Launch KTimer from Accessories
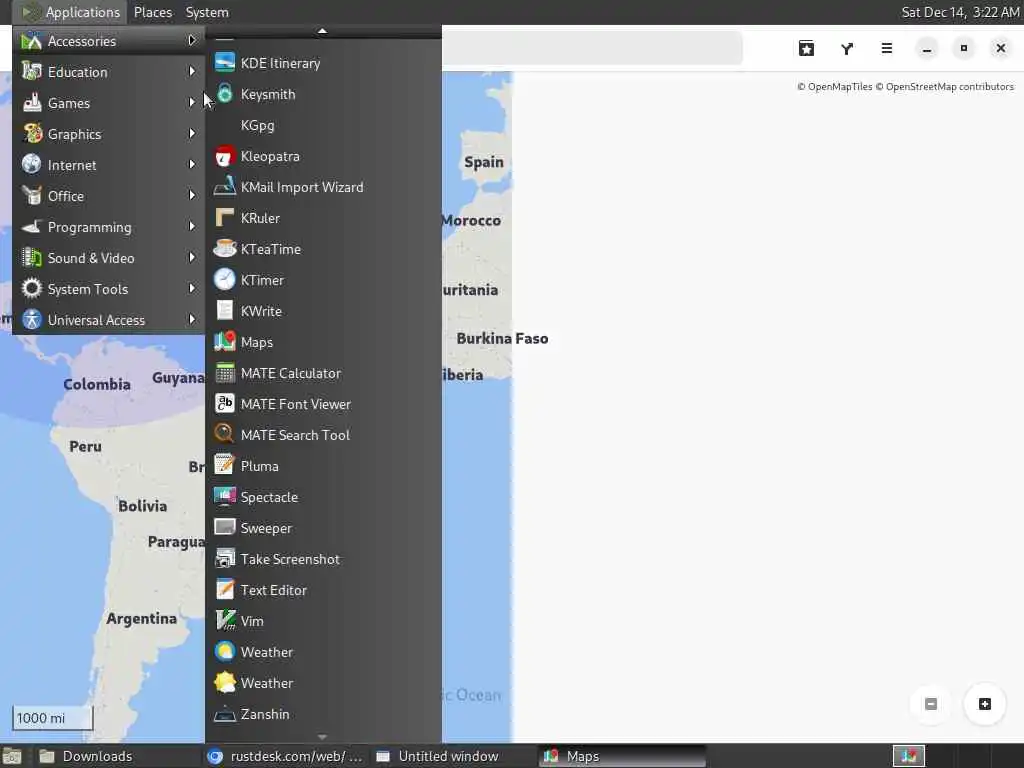Screen dimensions: 1024x768 (323, 280)
